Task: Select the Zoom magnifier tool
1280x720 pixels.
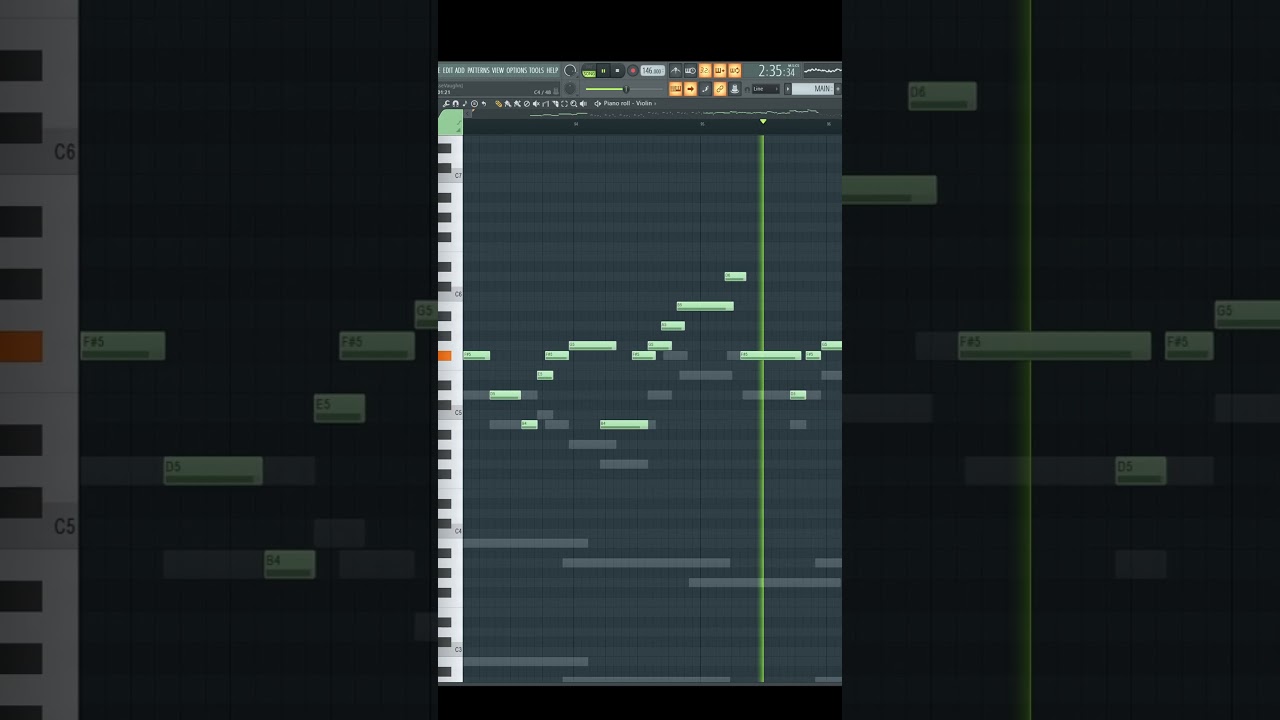Action: tap(574, 103)
